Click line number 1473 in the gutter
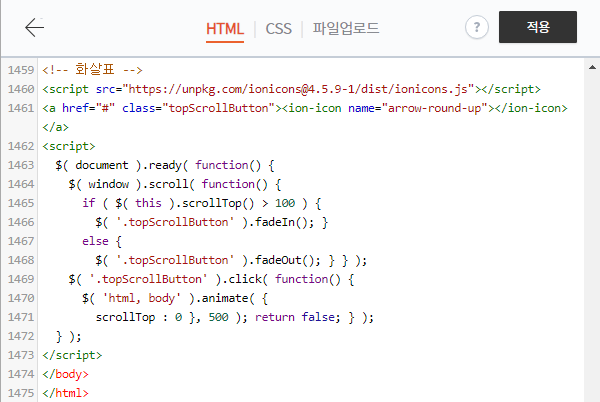This screenshot has width=600, height=402. pos(21,355)
